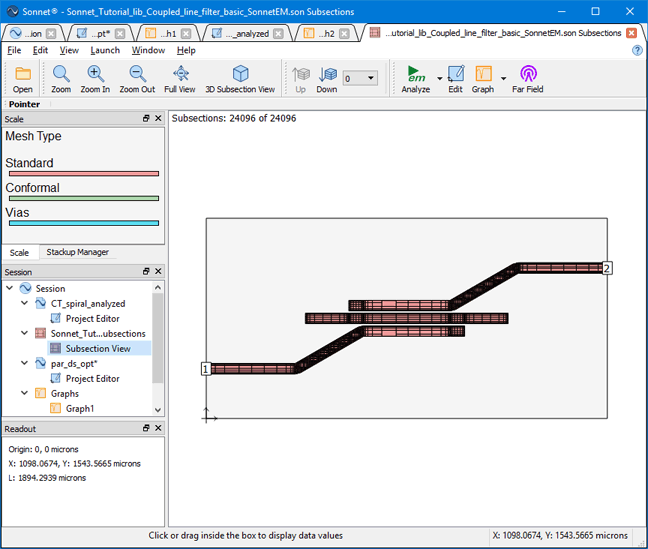
Task: Click the Open folder toolbar icon
Action: coord(22,79)
